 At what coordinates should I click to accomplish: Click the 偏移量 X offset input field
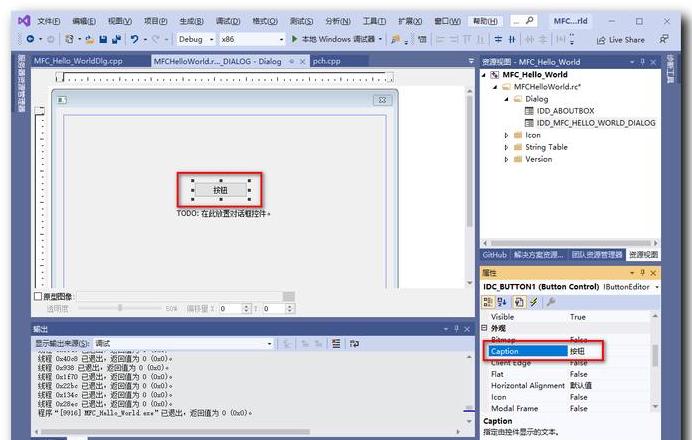tap(230, 308)
